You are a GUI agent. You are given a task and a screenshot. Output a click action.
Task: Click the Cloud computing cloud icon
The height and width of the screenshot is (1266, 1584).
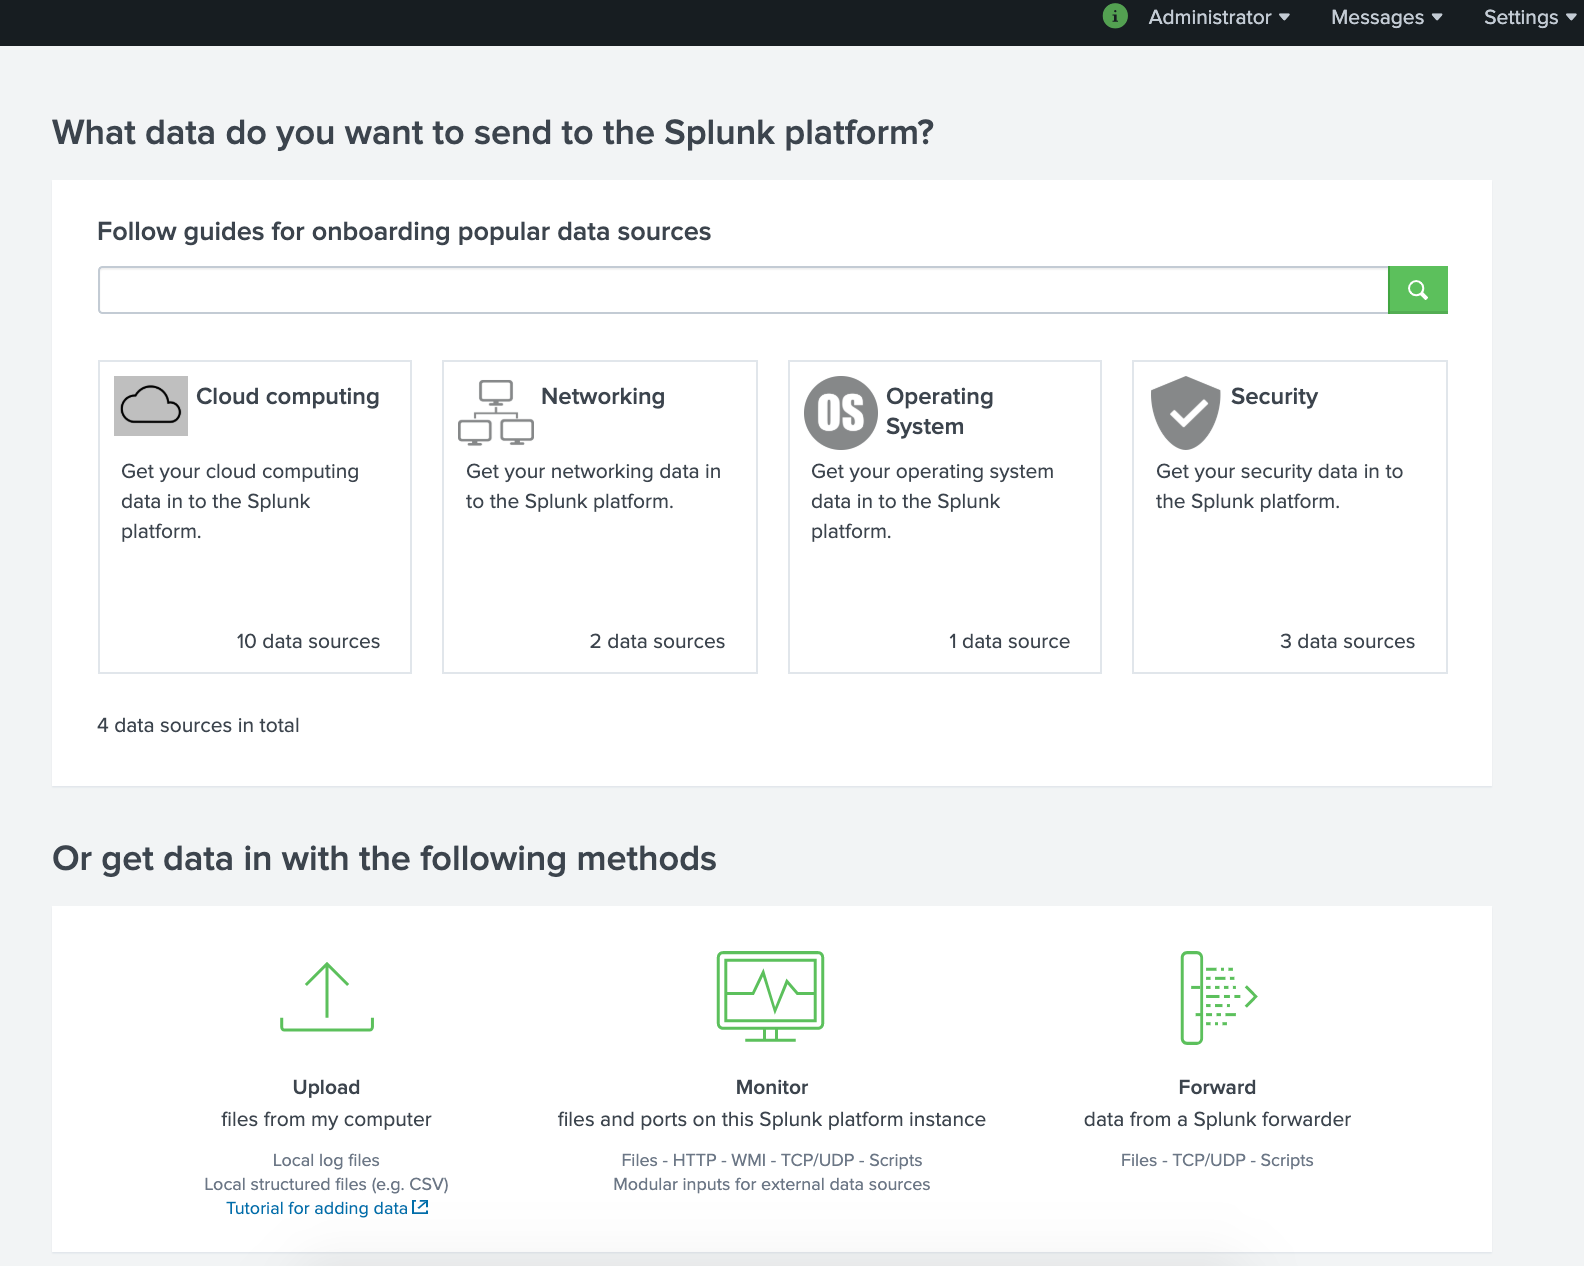(151, 406)
